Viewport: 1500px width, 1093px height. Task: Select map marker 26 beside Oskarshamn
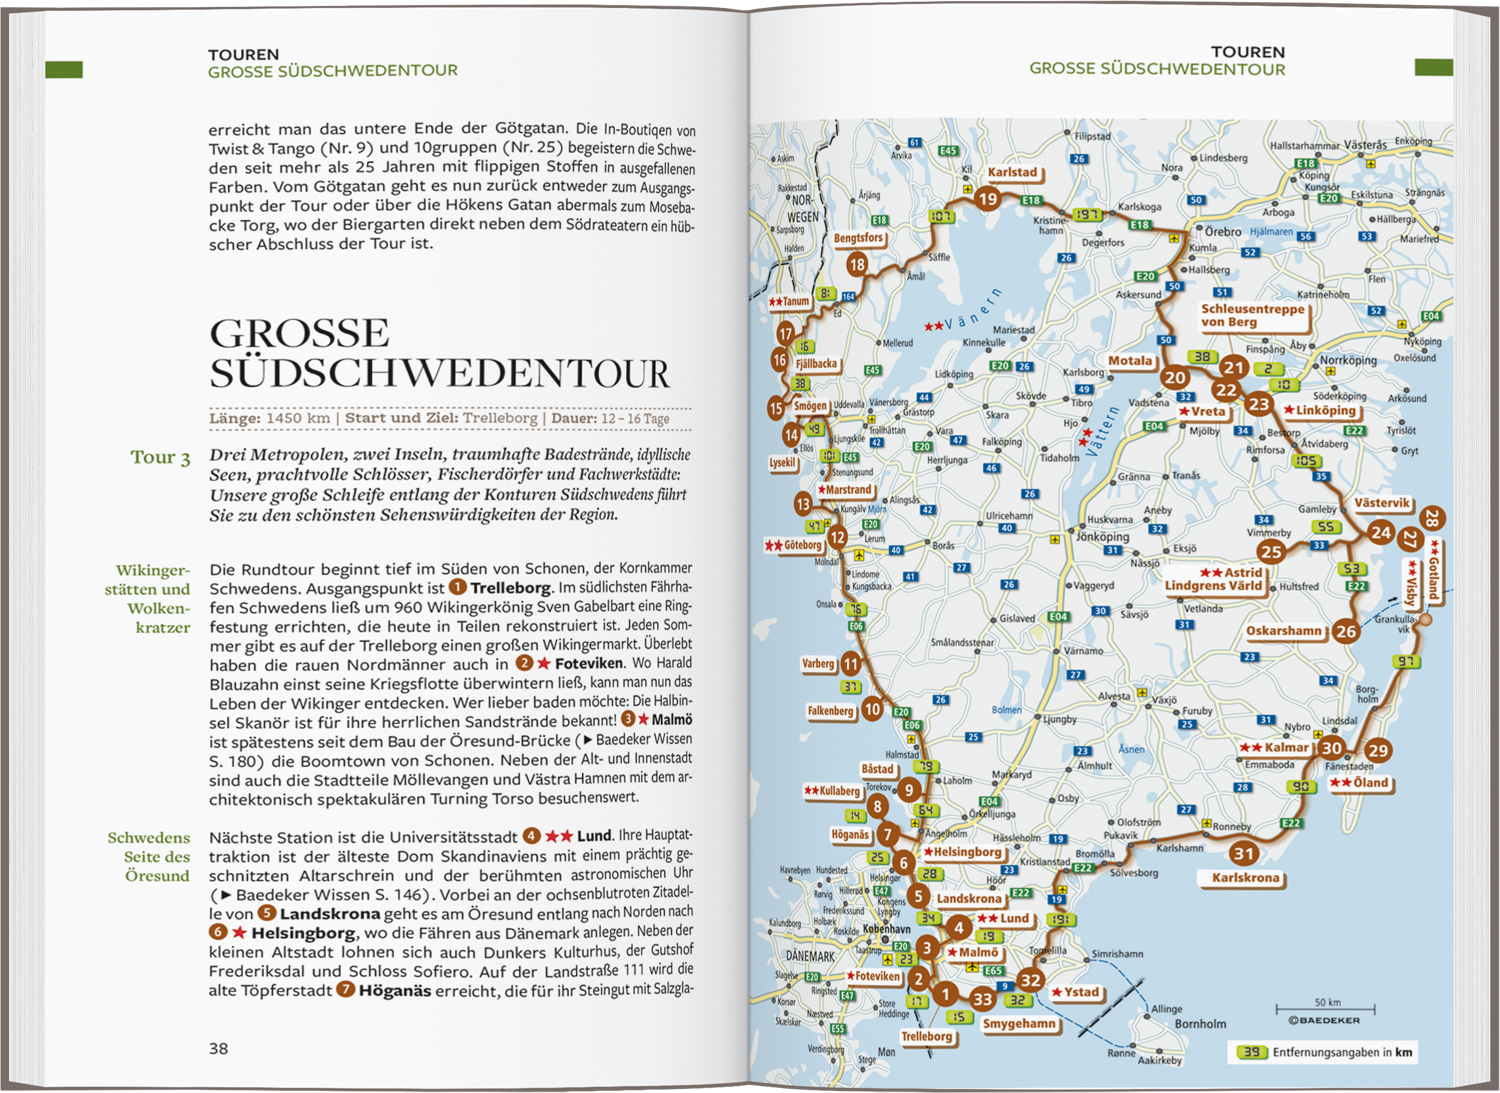click(1346, 631)
